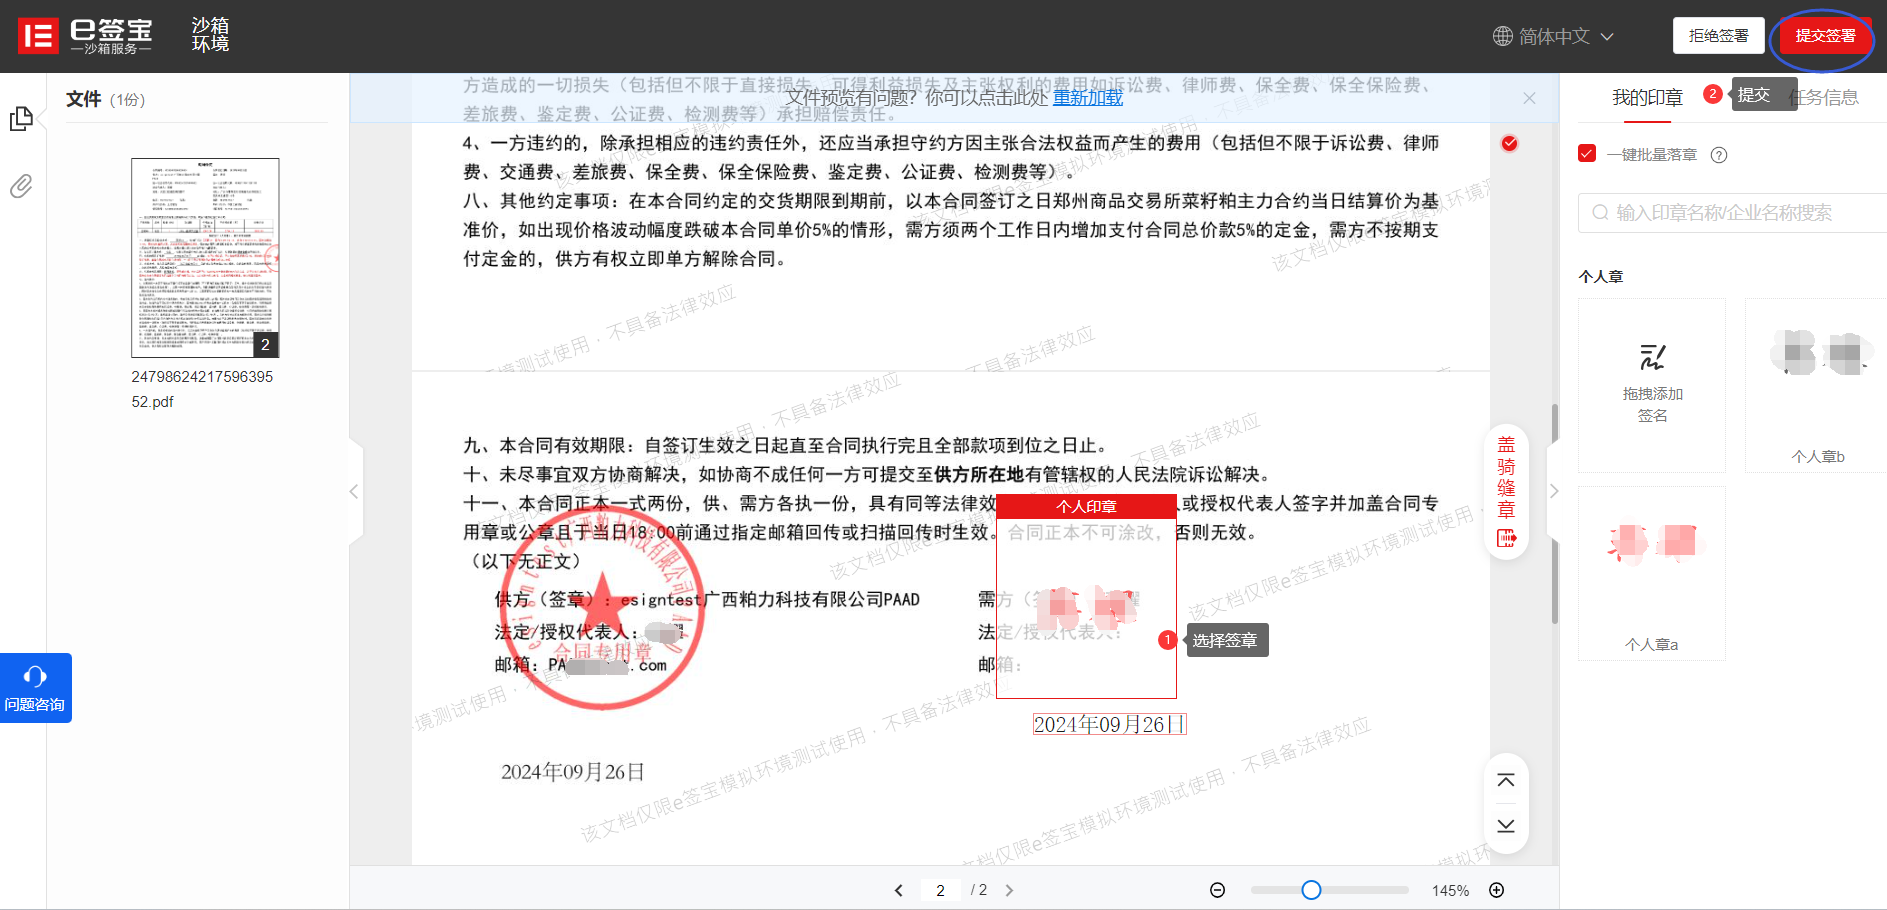1887x910 pixels.
Task: Open the attachments paperclip icon
Action: pyautogui.click(x=21, y=186)
